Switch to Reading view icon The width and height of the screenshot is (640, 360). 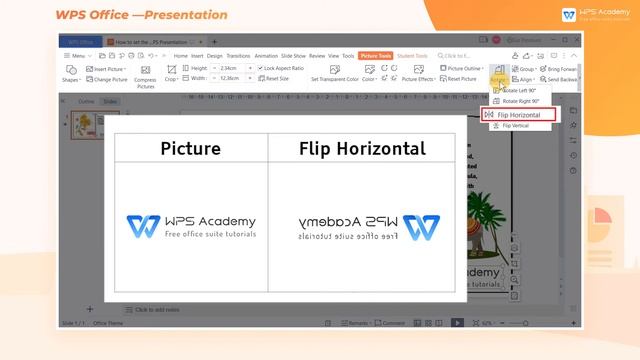coord(439,323)
